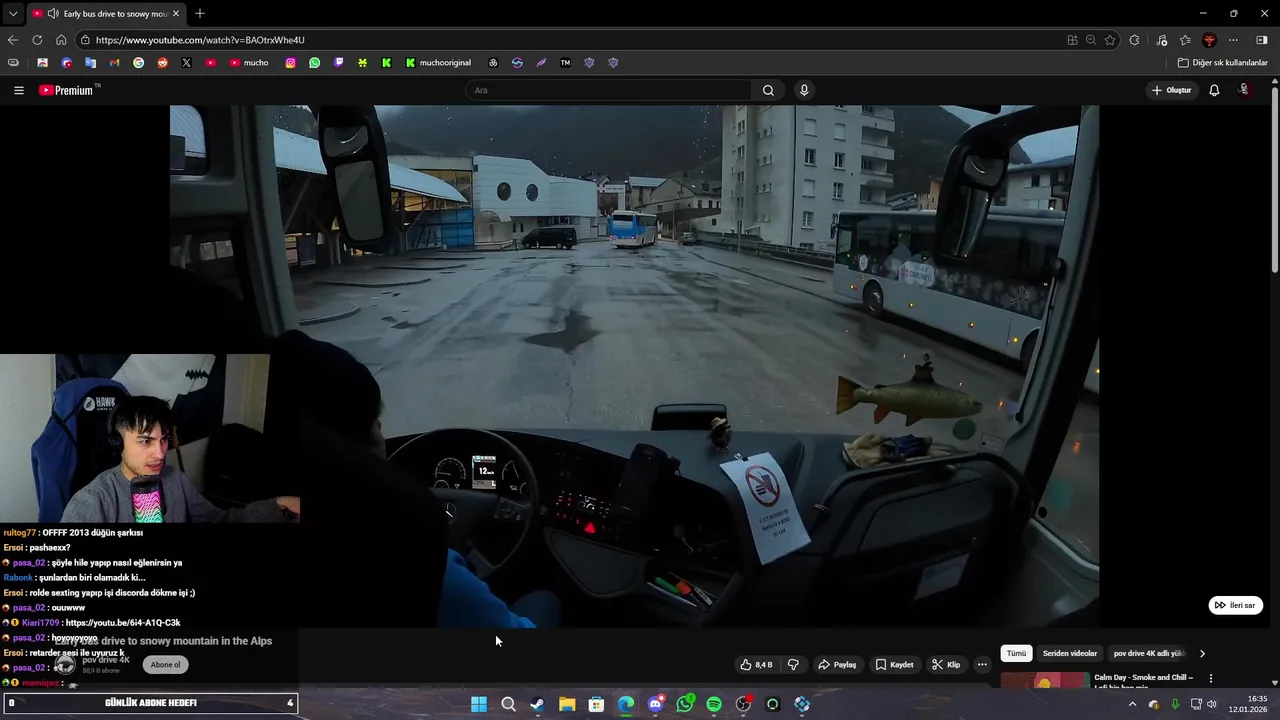Screen dimensions: 1280x720
Task: Show hidden system tray icons
Action: coord(1132,704)
